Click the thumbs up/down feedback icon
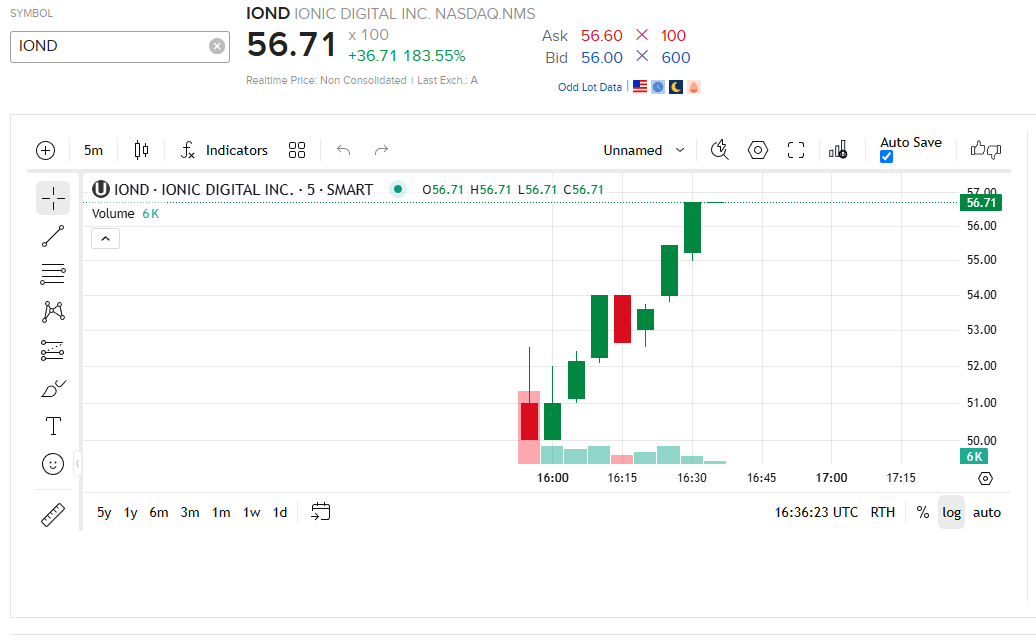 986,150
